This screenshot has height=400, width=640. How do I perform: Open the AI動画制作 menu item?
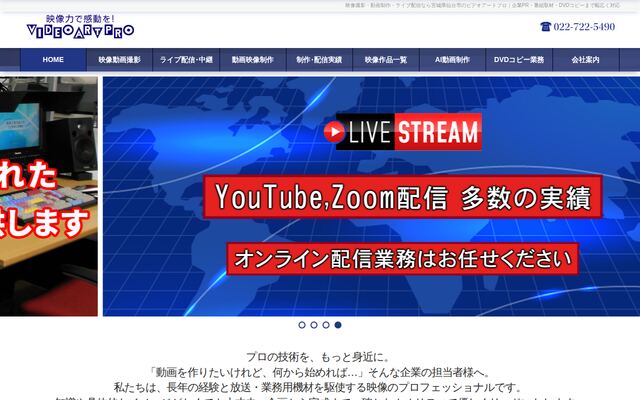tap(452, 60)
